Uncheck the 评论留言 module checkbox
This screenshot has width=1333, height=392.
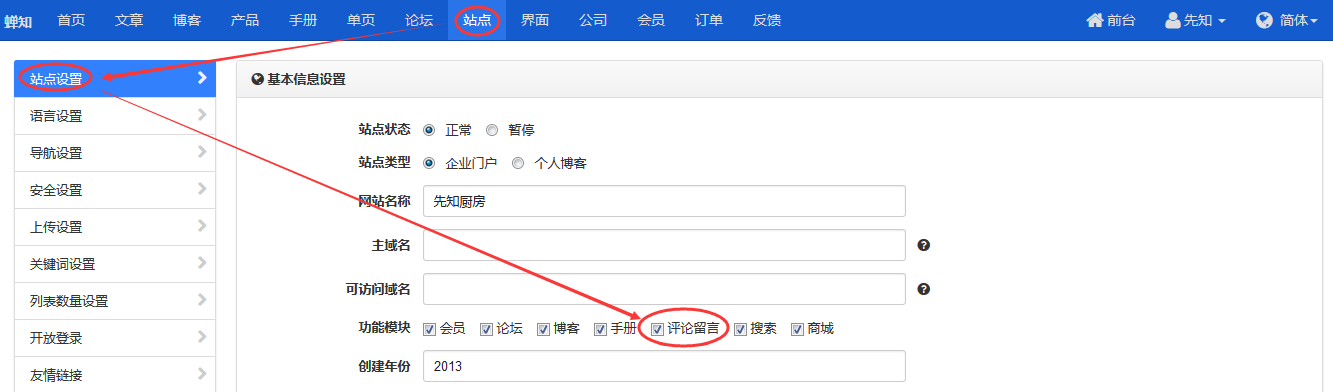(658, 328)
